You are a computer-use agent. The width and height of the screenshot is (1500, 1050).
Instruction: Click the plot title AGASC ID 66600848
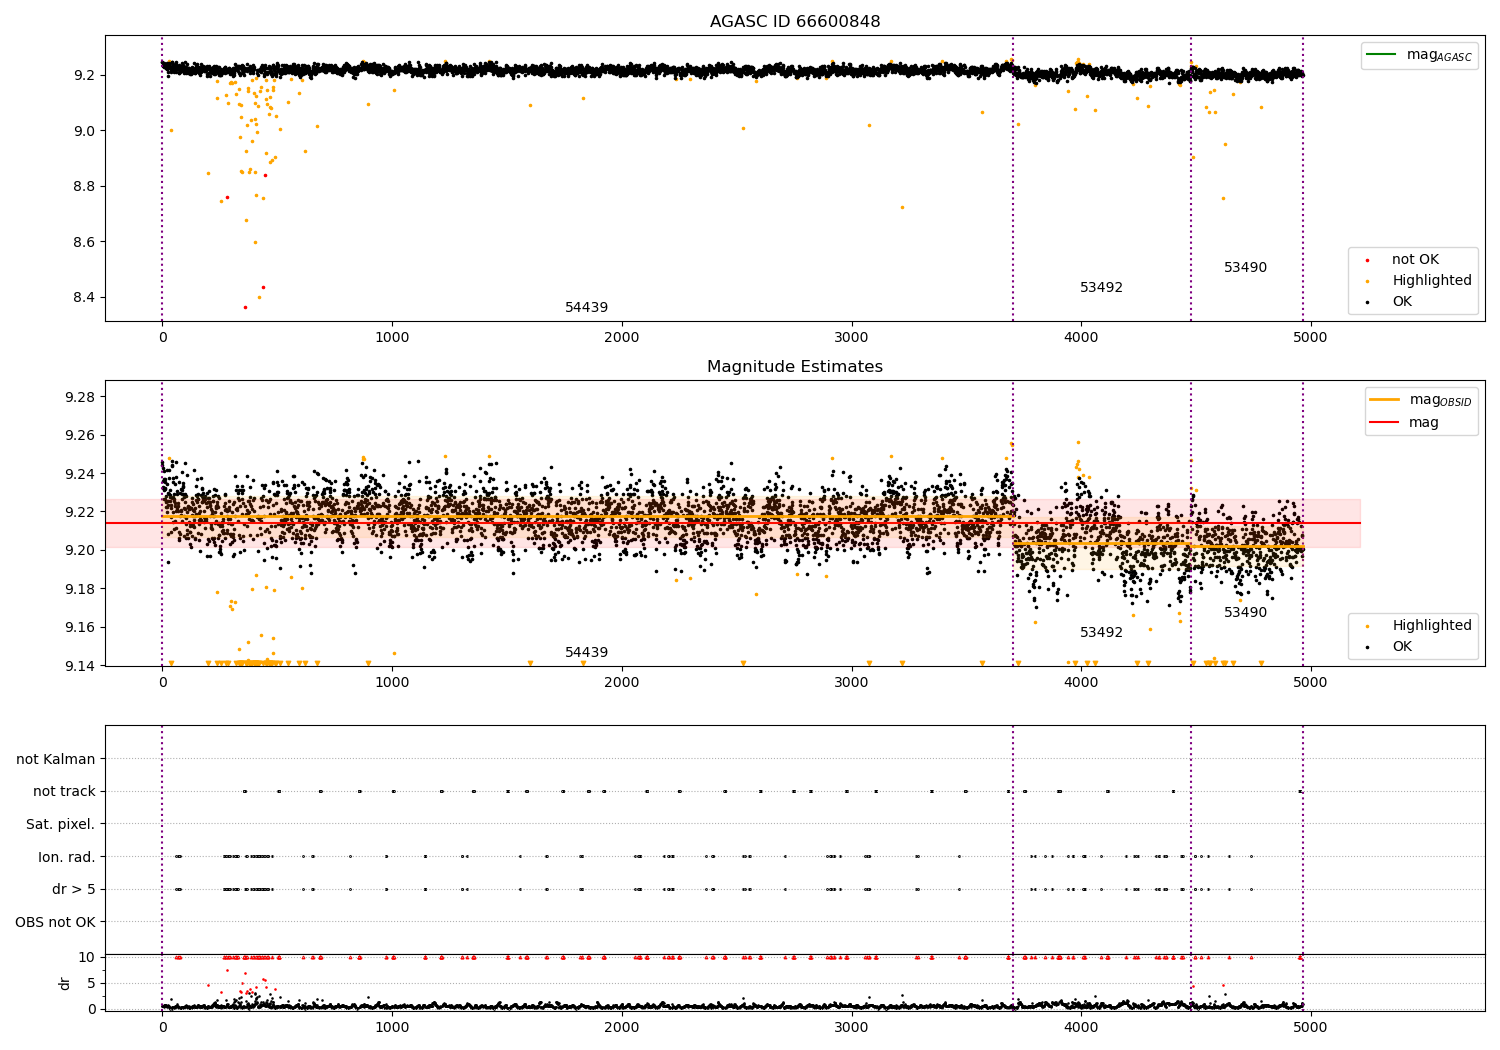point(795,21)
